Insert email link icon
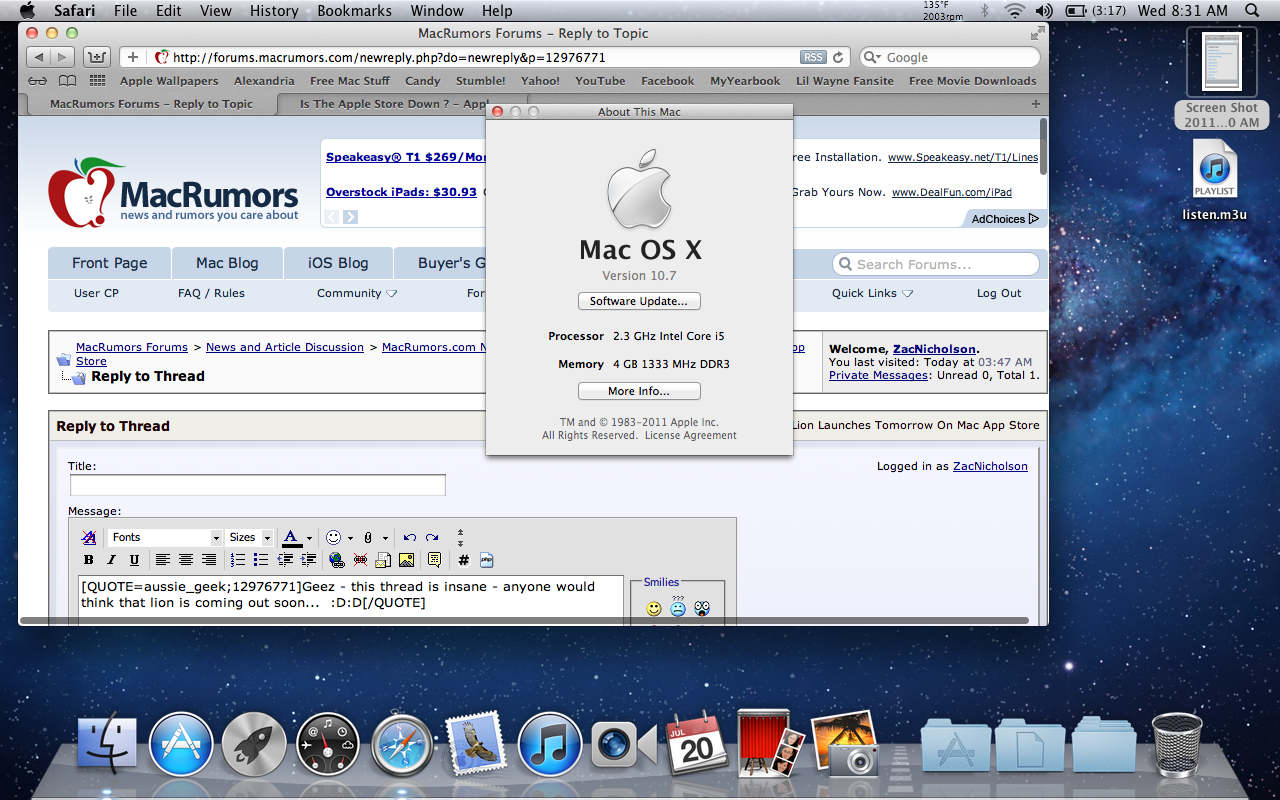This screenshot has width=1280, height=800. click(383, 560)
